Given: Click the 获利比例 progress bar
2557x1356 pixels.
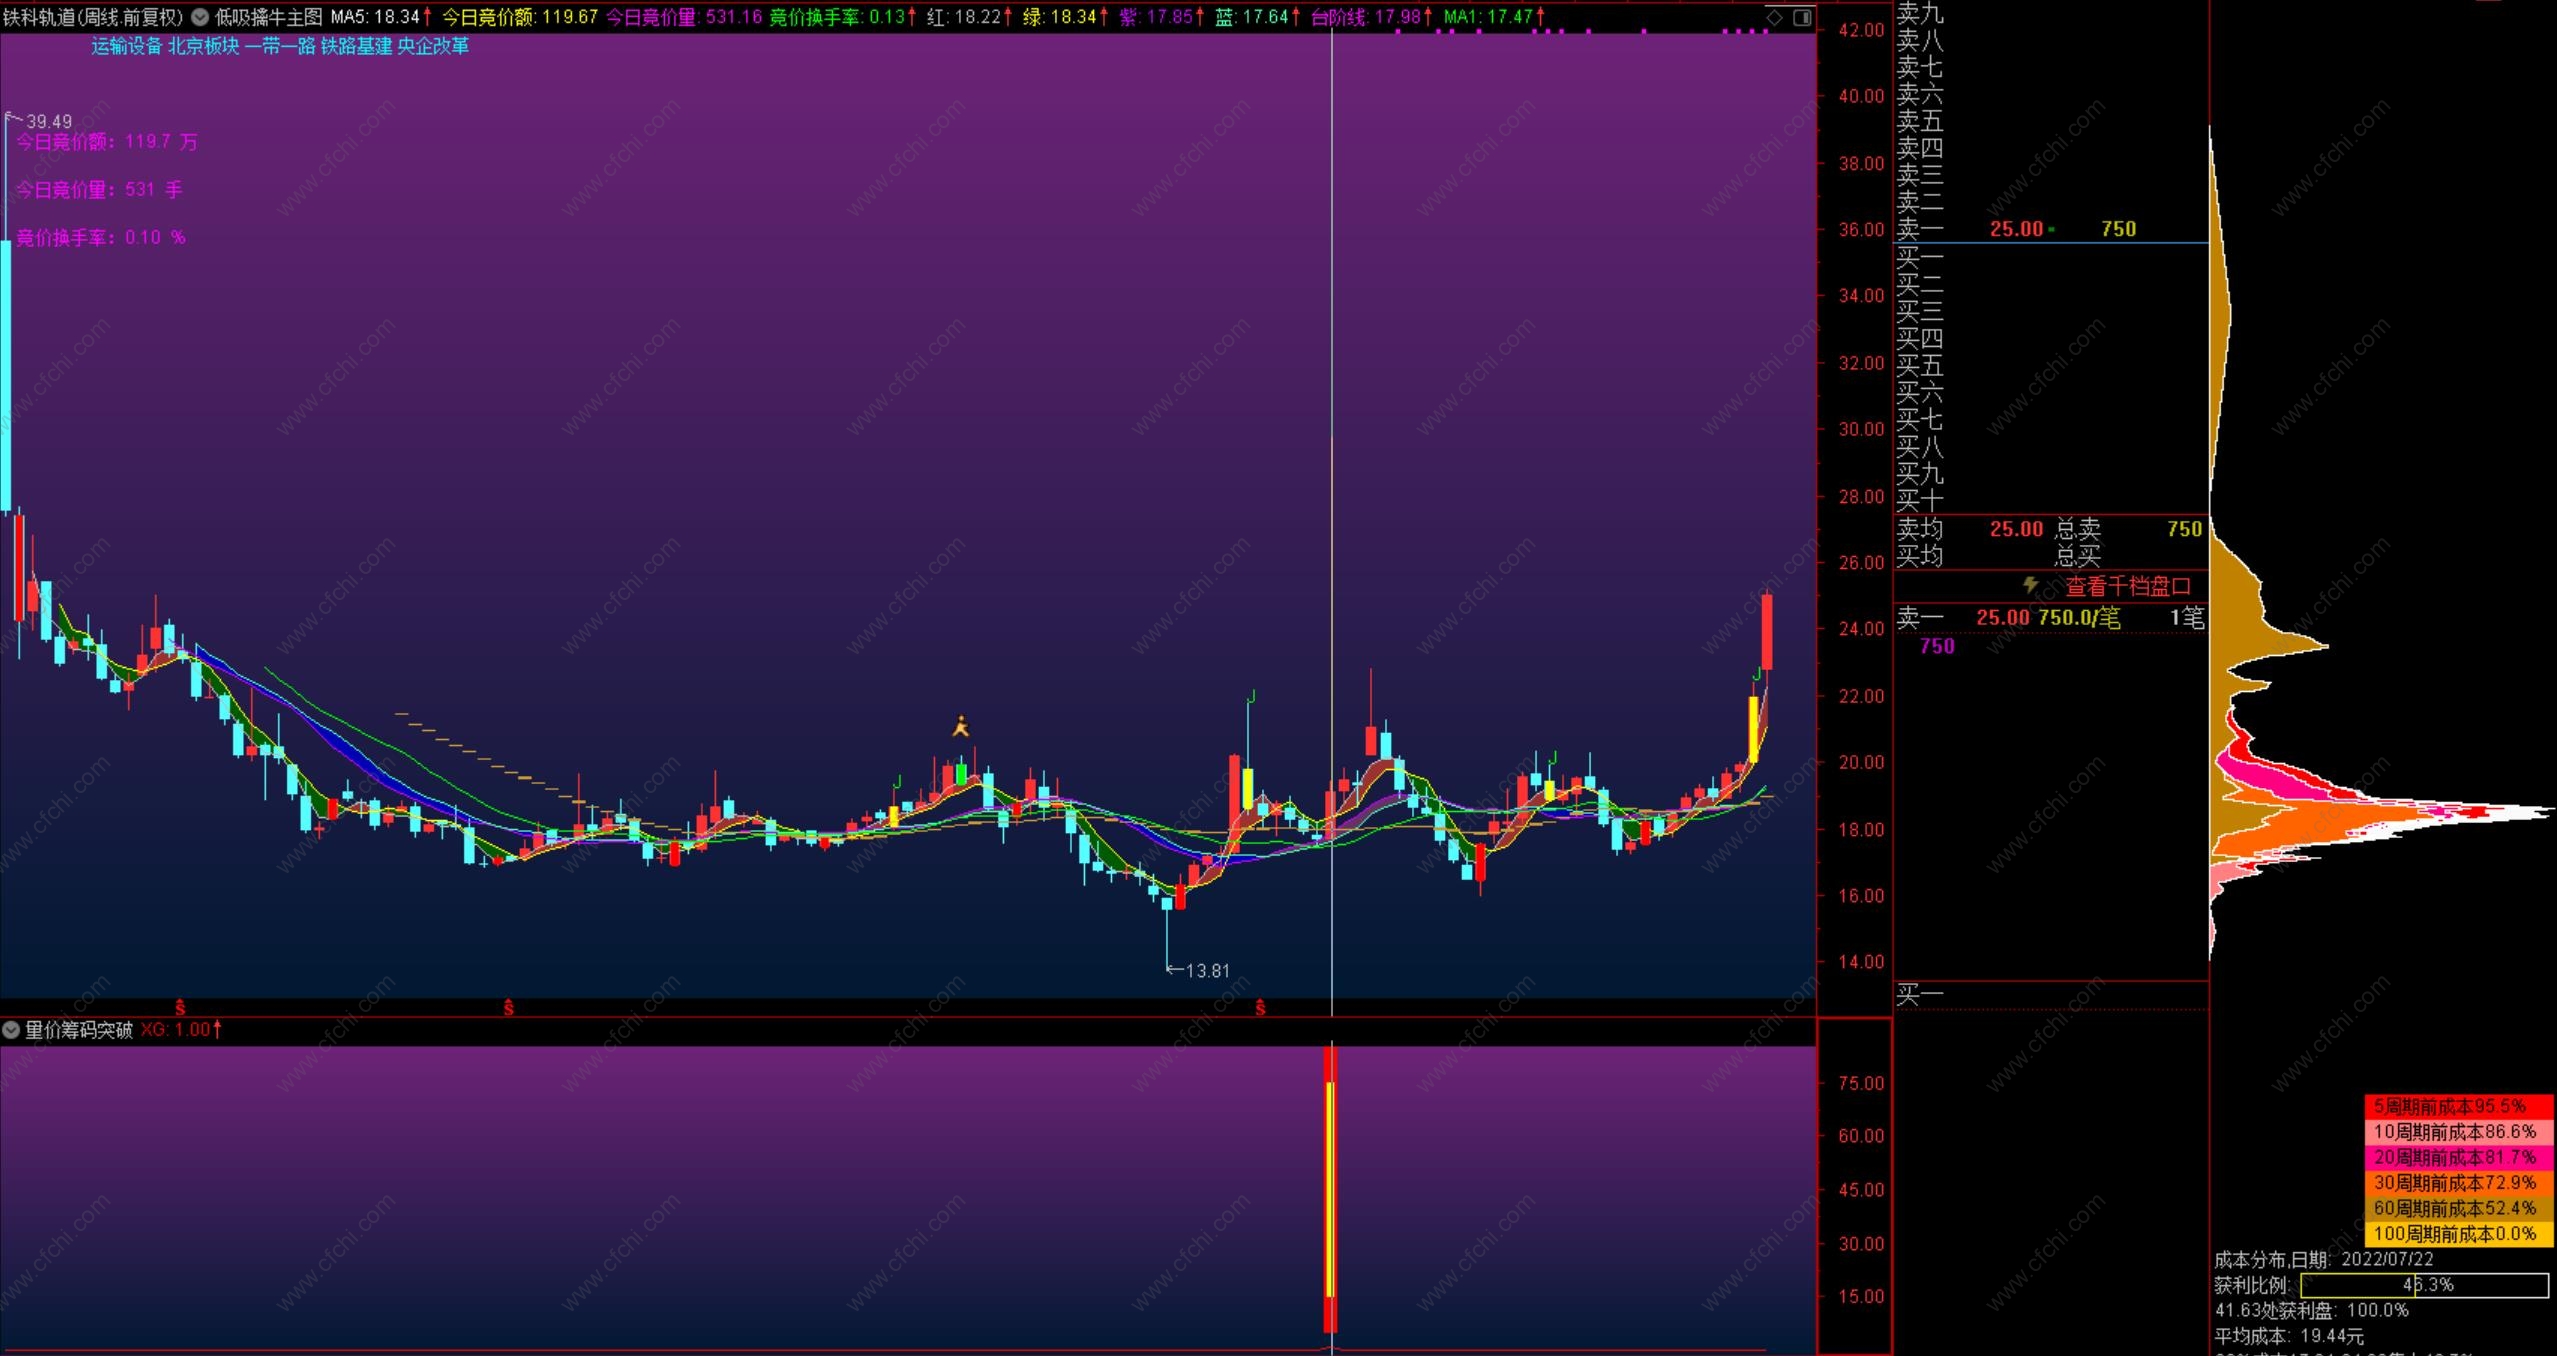Looking at the screenshot, I should [2424, 1285].
